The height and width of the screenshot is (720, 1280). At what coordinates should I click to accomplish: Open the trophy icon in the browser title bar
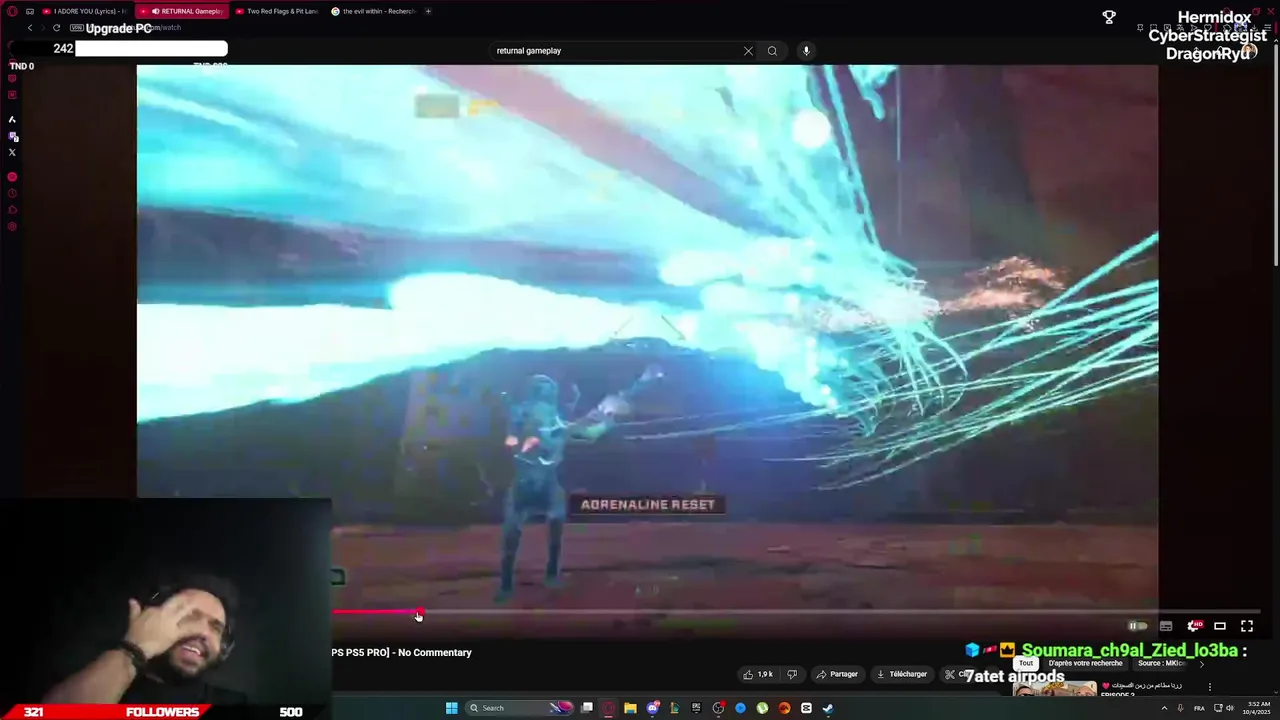1109,17
